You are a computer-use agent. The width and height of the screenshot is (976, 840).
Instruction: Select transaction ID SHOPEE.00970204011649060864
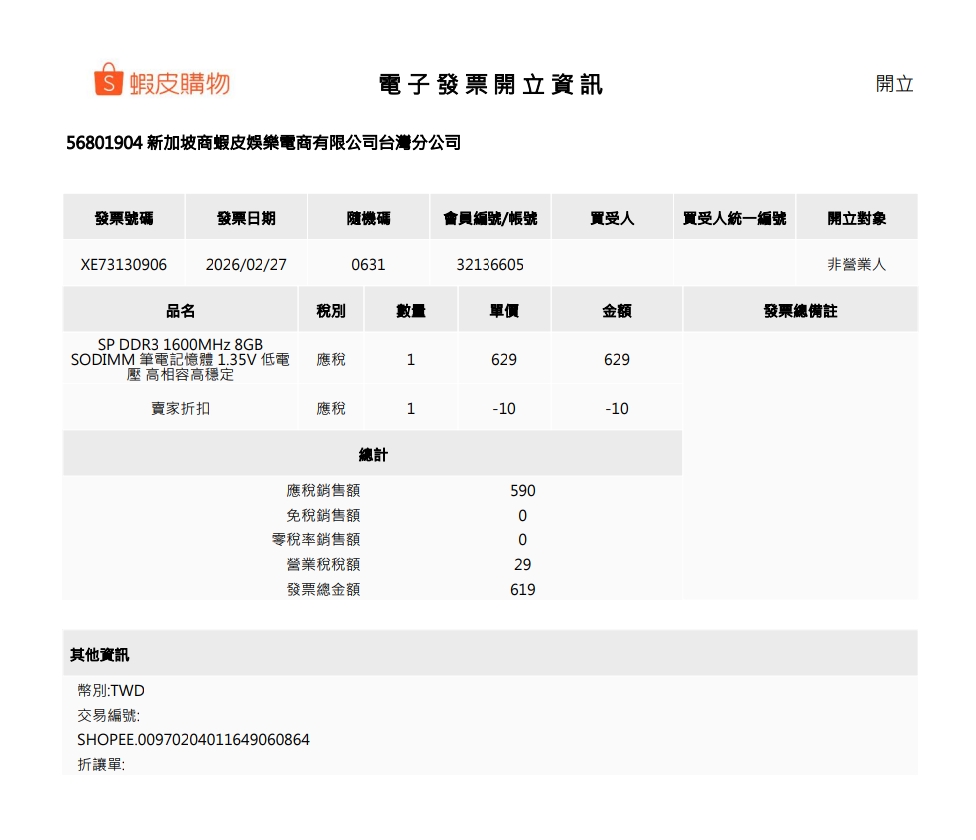click(x=193, y=740)
